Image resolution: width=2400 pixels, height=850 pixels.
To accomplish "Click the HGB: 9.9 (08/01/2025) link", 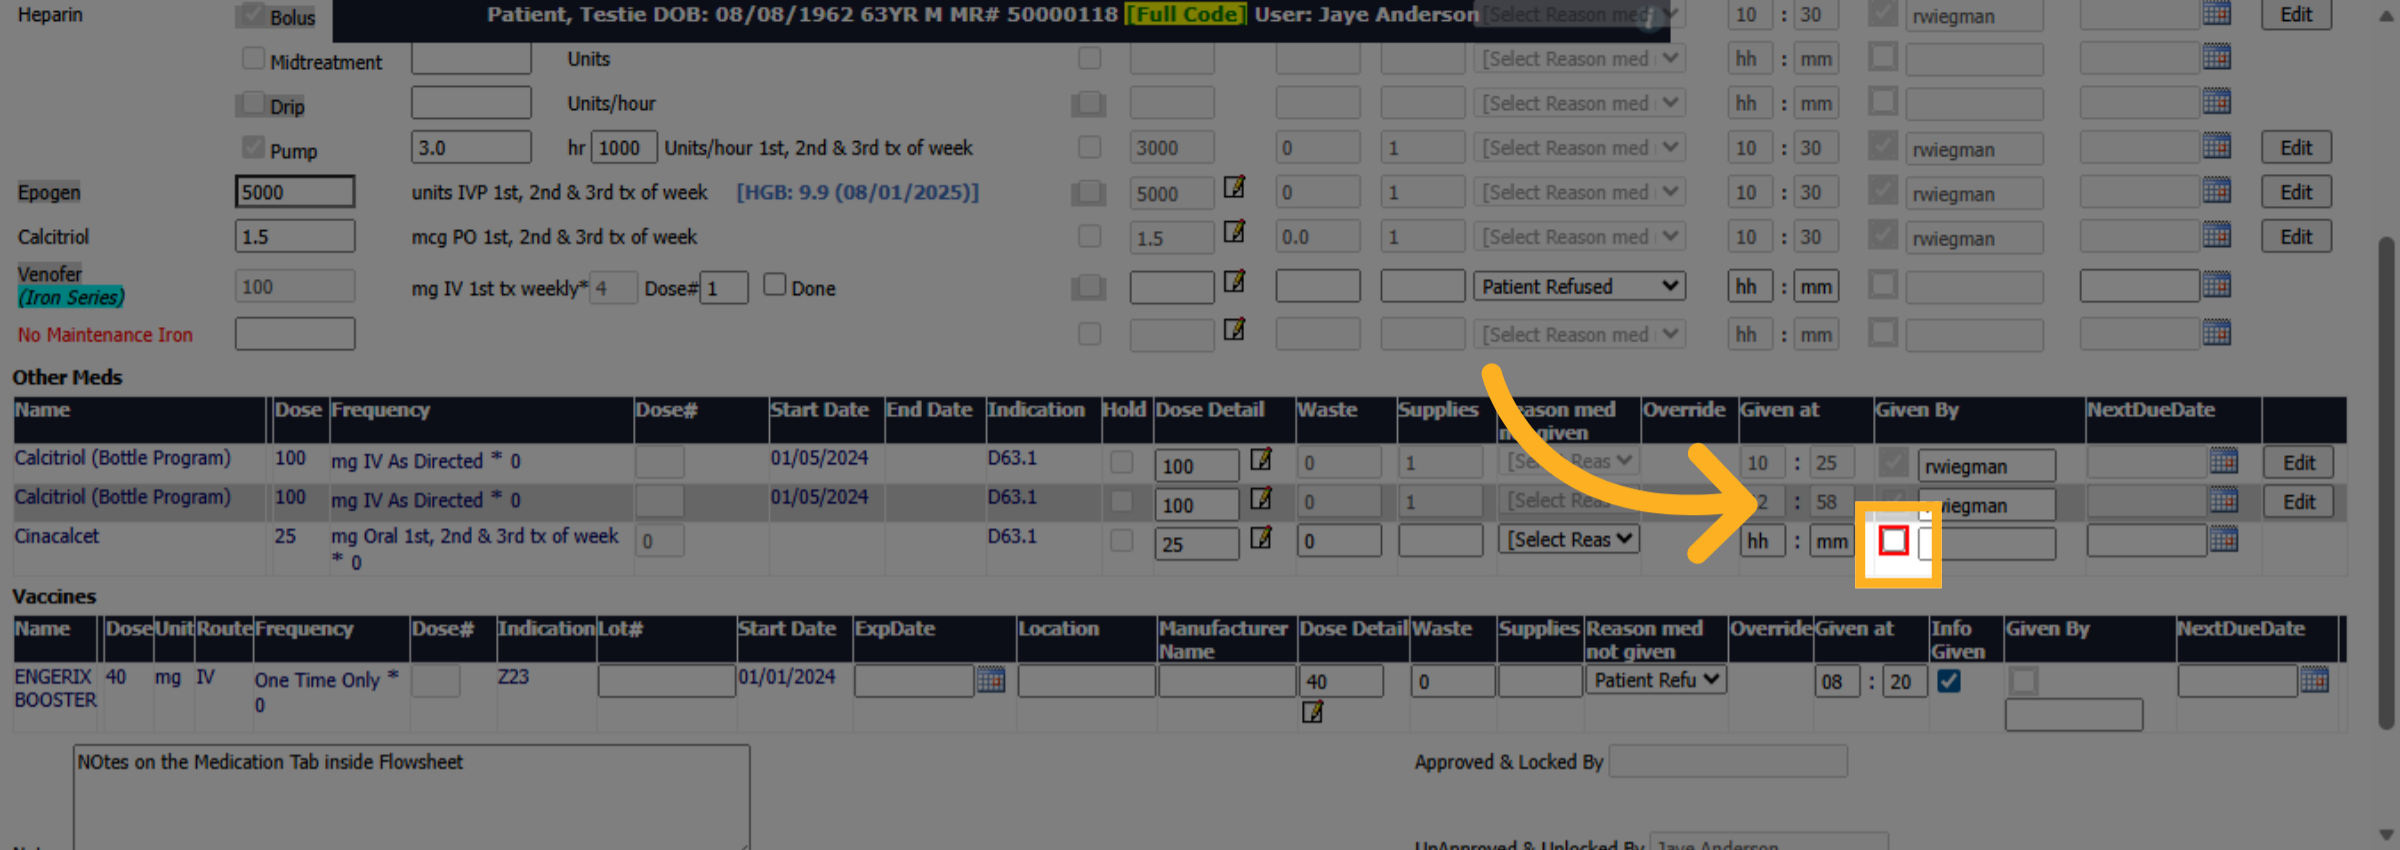I will click(858, 192).
